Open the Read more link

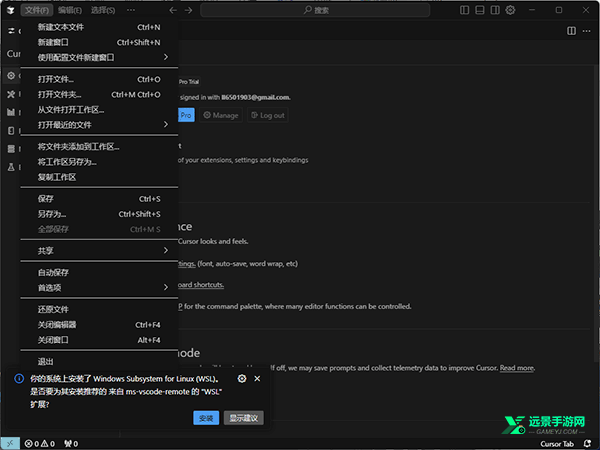coord(517,368)
